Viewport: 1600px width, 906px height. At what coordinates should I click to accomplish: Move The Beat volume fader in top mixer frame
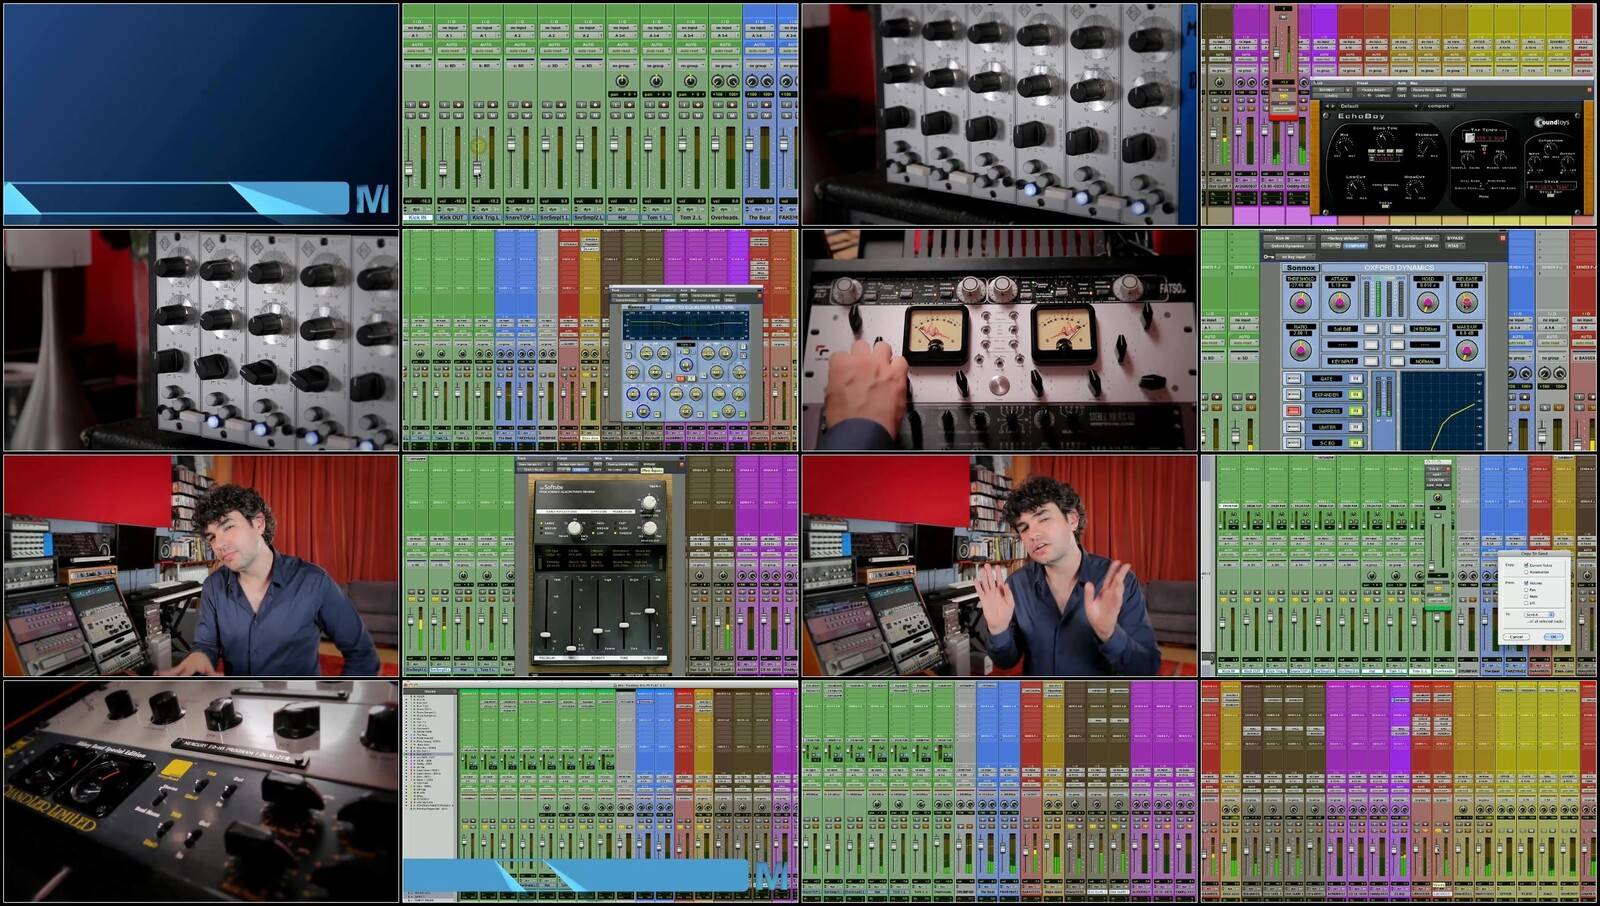(749, 143)
